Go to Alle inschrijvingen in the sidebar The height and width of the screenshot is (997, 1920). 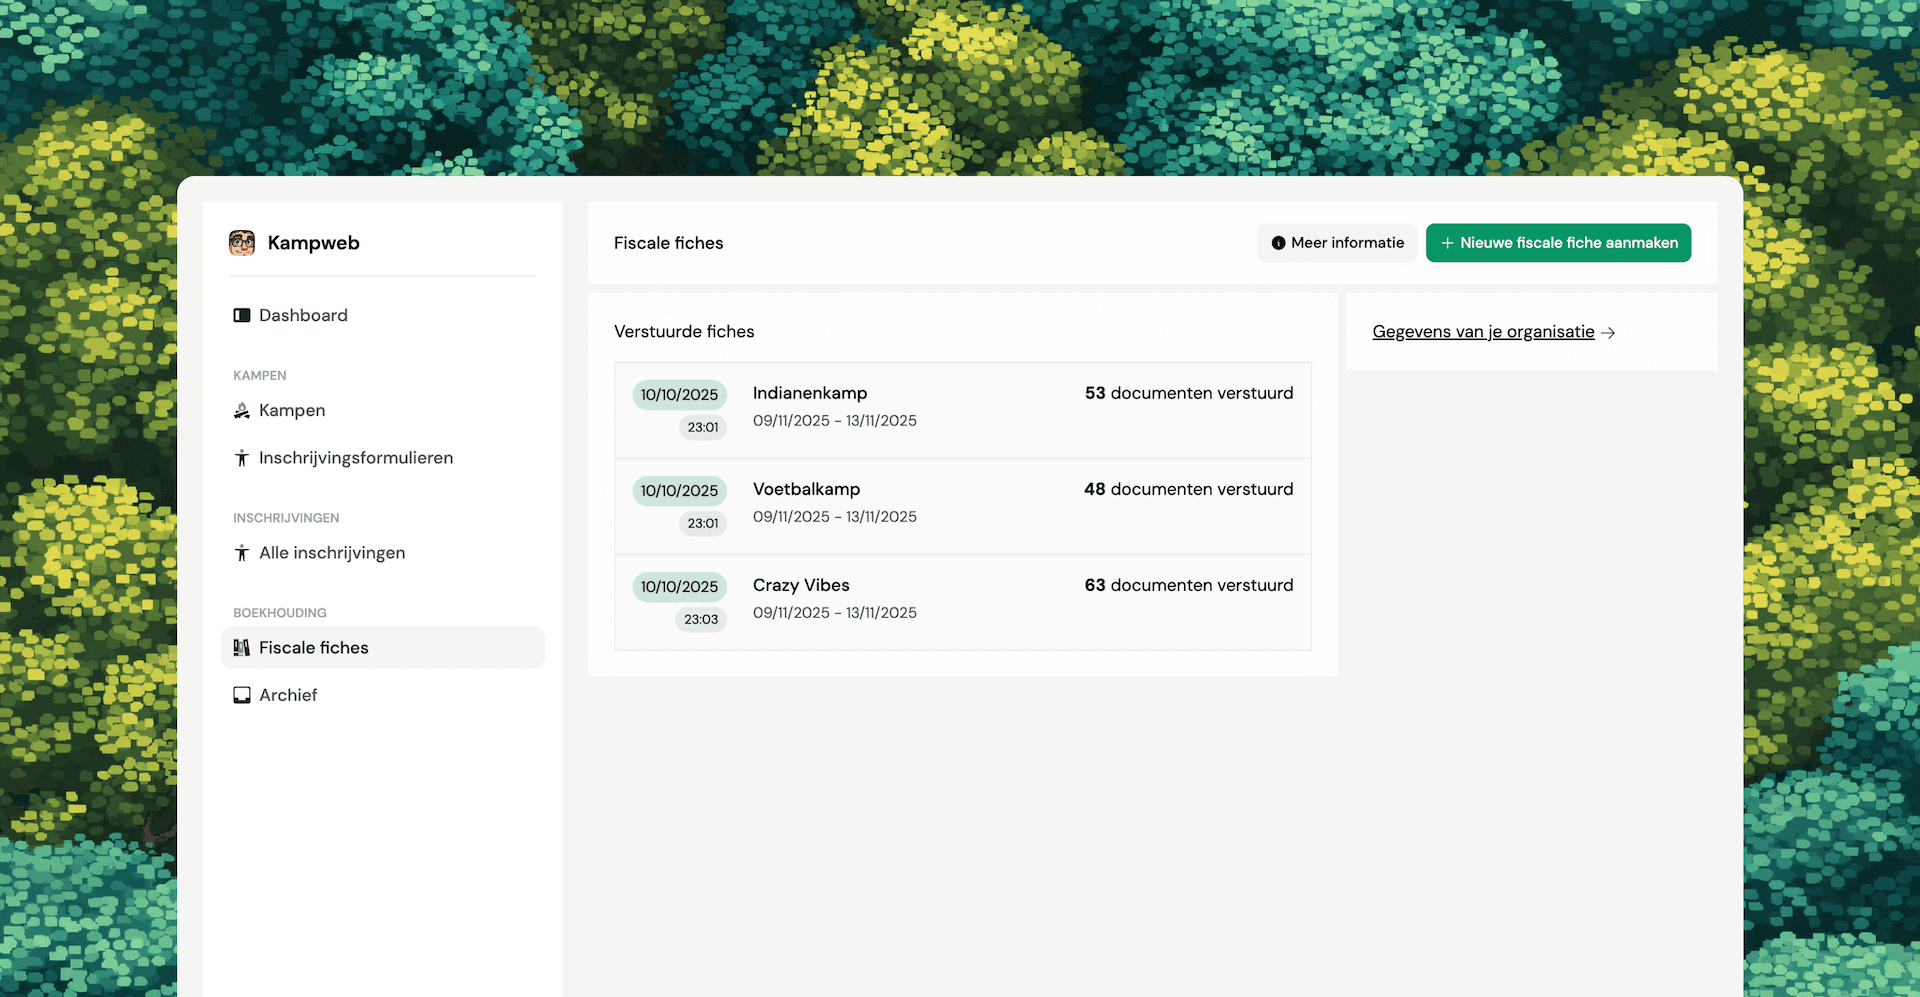pos(332,553)
